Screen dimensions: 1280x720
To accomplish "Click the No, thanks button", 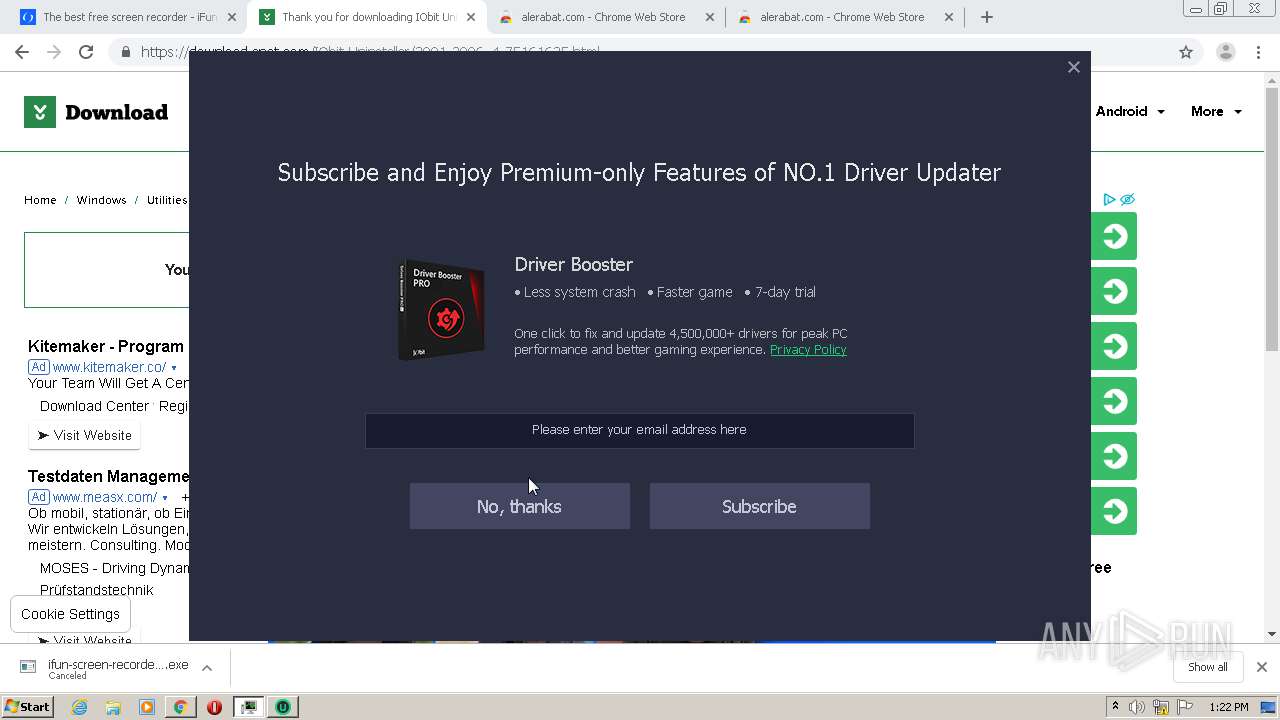I will (519, 506).
